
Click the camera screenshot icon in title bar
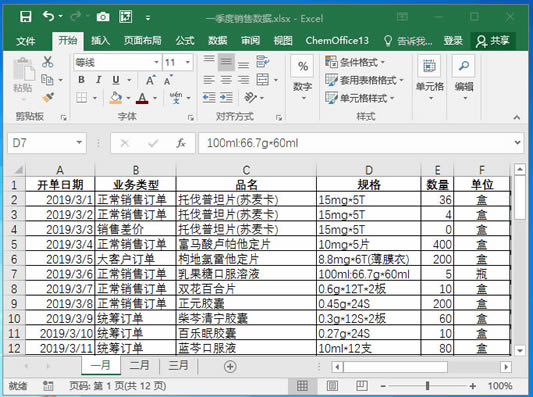click(x=103, y=17)
